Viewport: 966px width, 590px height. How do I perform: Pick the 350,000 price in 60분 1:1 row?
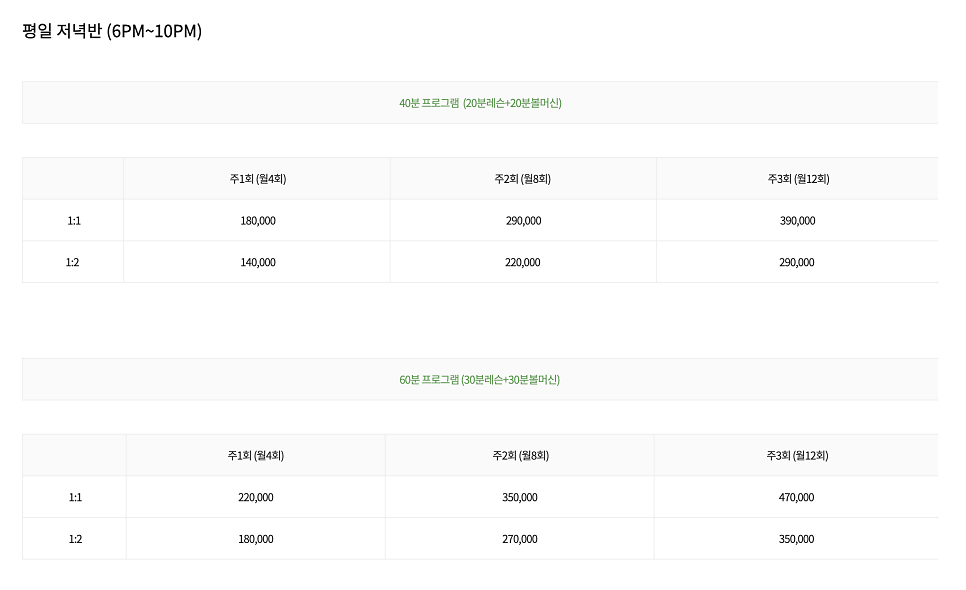click(520, 498)
